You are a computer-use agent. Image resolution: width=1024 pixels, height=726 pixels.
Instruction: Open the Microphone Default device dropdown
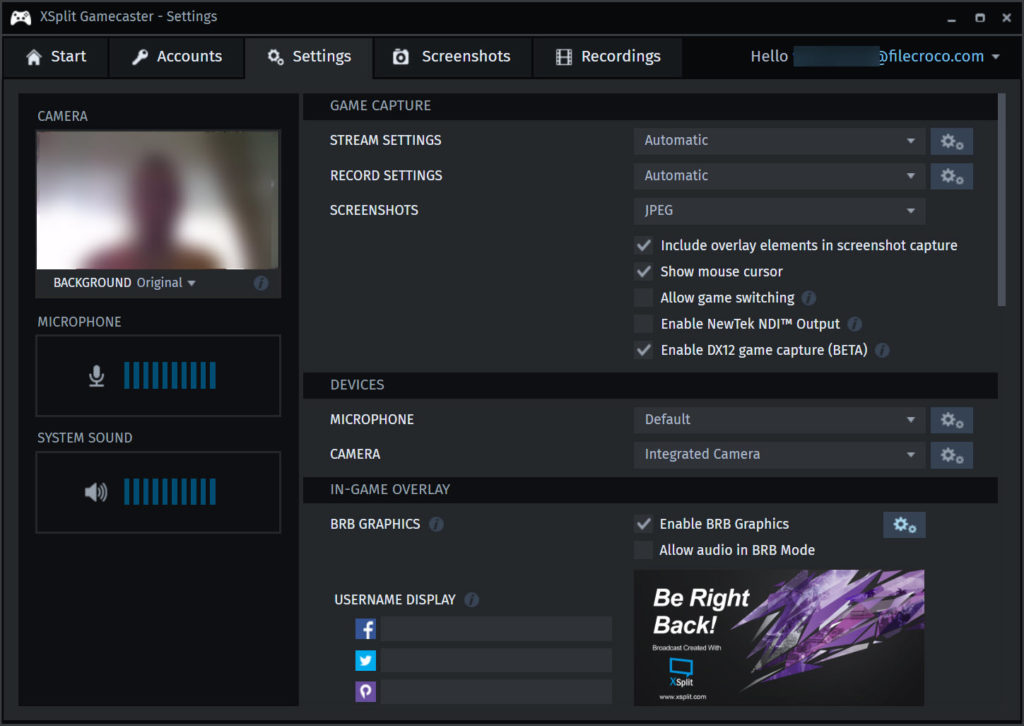[x=779, y=420]
